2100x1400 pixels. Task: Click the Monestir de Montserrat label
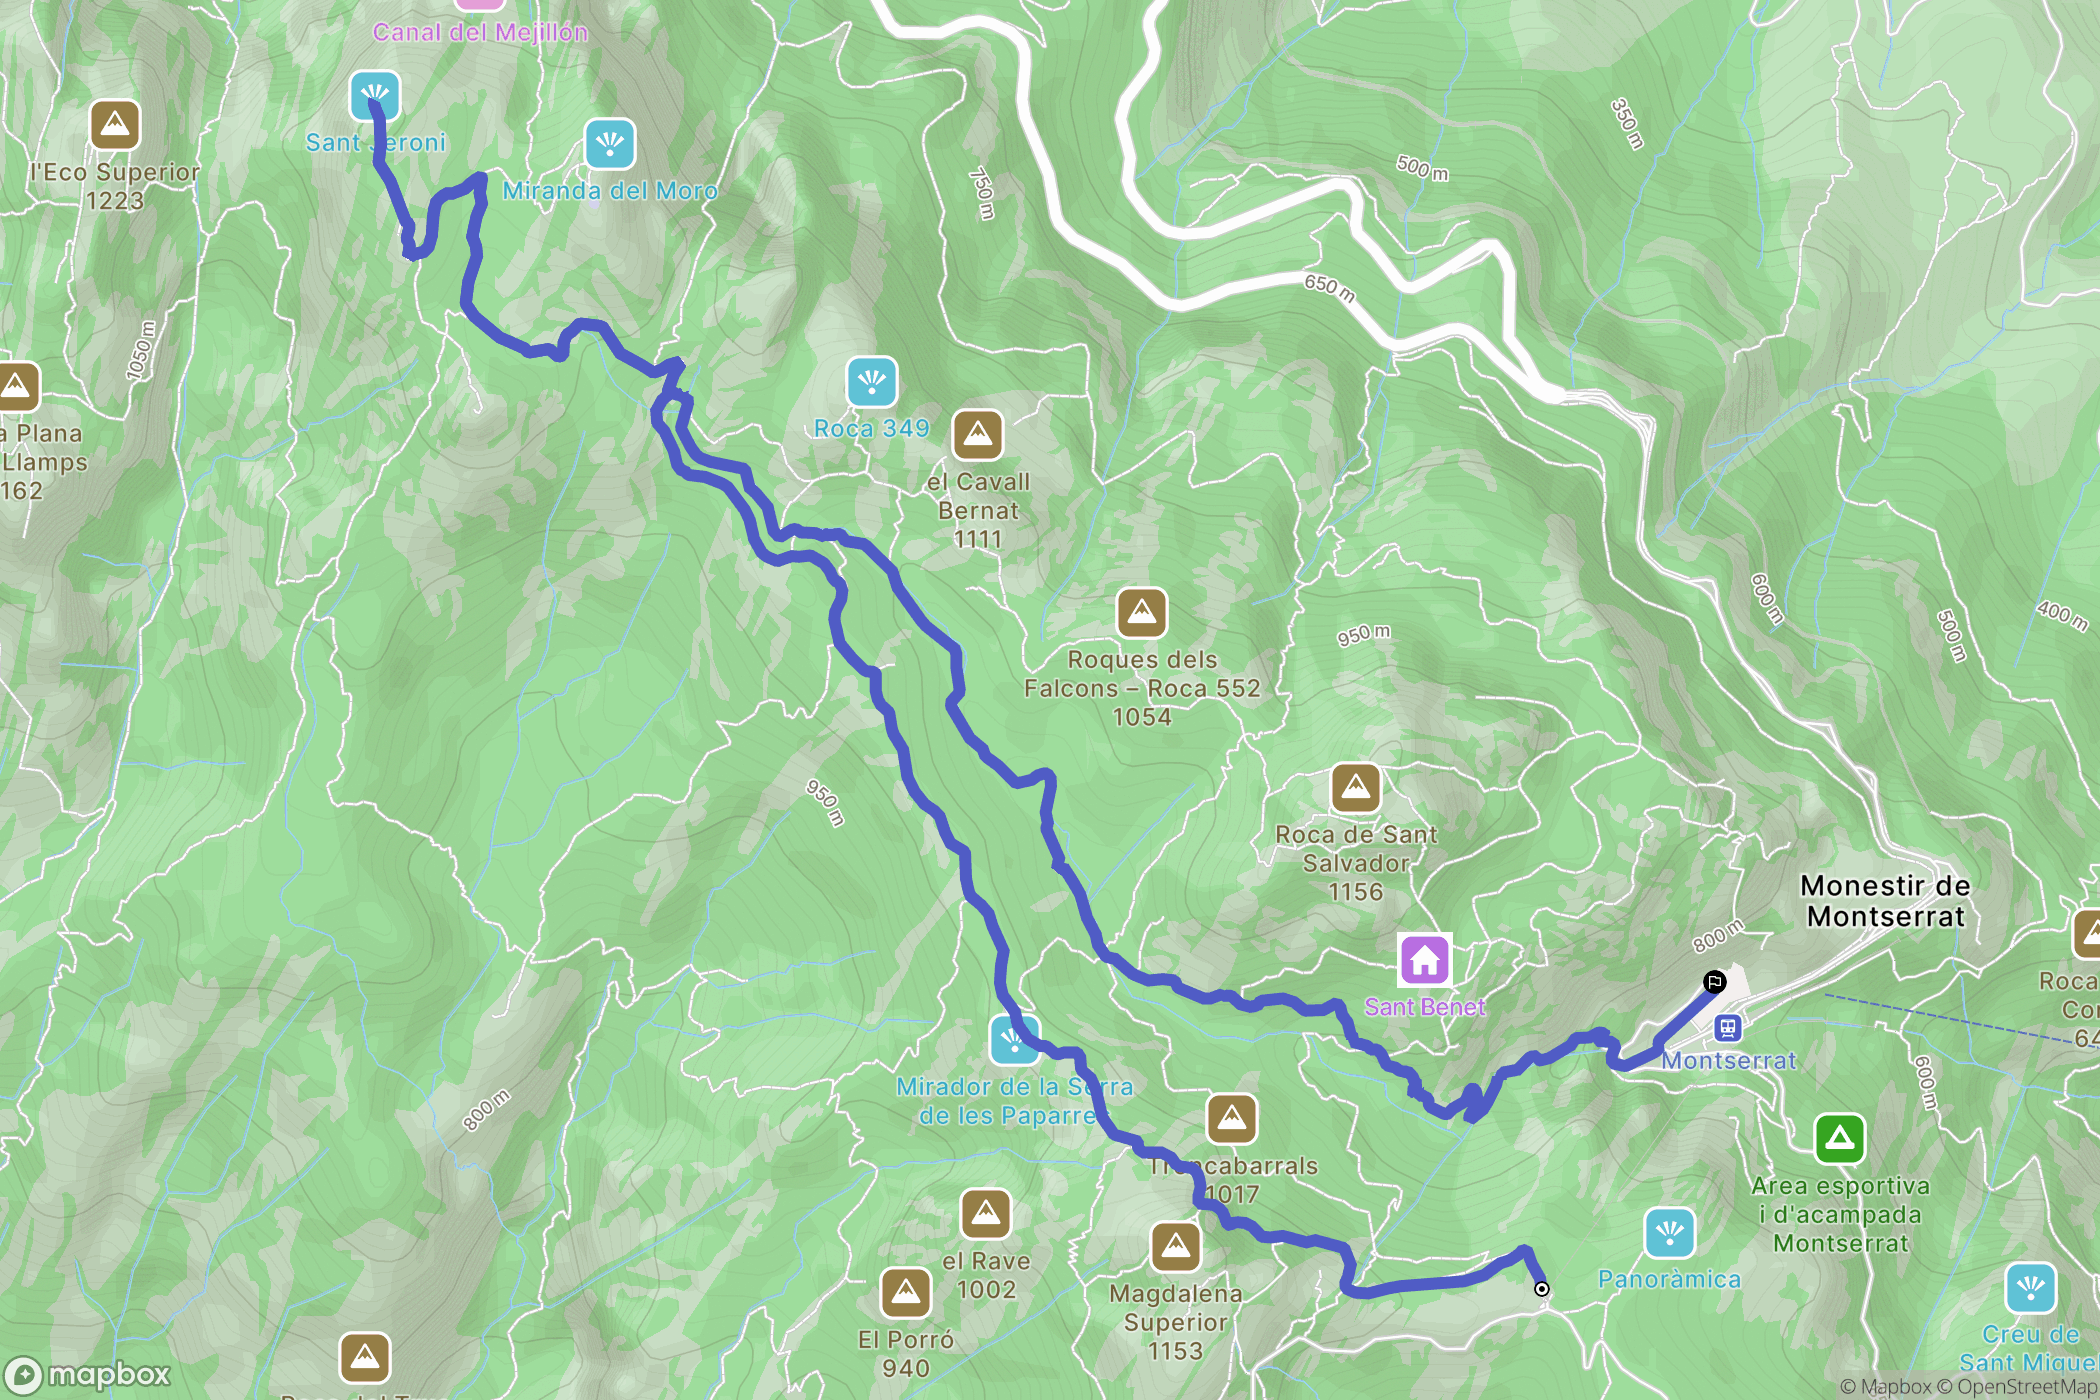(1886, 901)
